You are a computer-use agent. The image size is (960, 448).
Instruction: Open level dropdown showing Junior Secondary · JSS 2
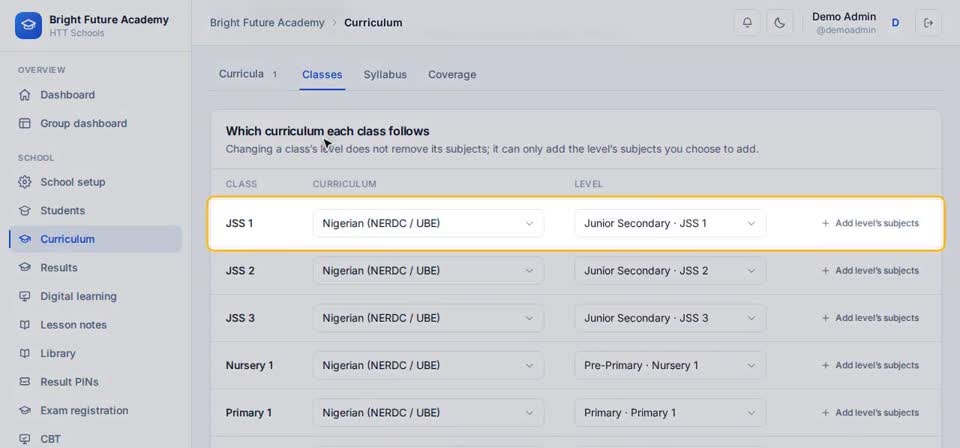pos(670,271)
